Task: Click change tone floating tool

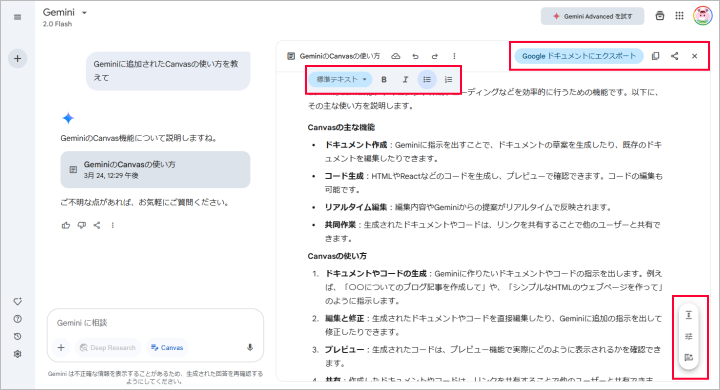Action: 688,336
